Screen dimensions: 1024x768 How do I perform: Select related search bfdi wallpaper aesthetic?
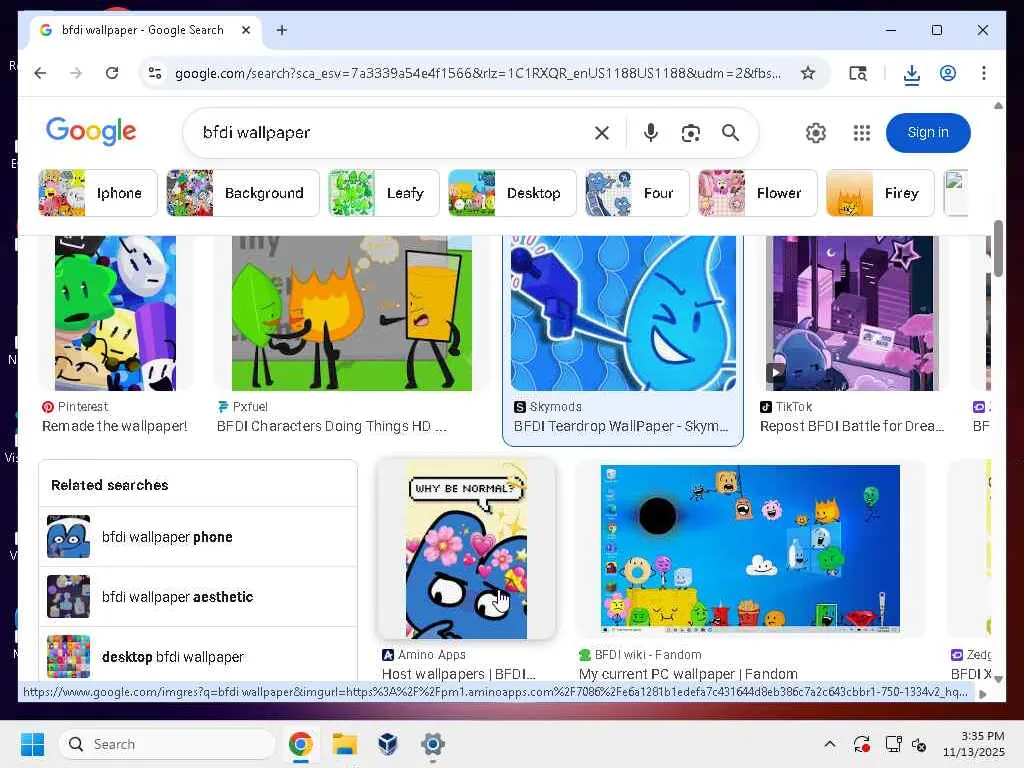[198, 597]
